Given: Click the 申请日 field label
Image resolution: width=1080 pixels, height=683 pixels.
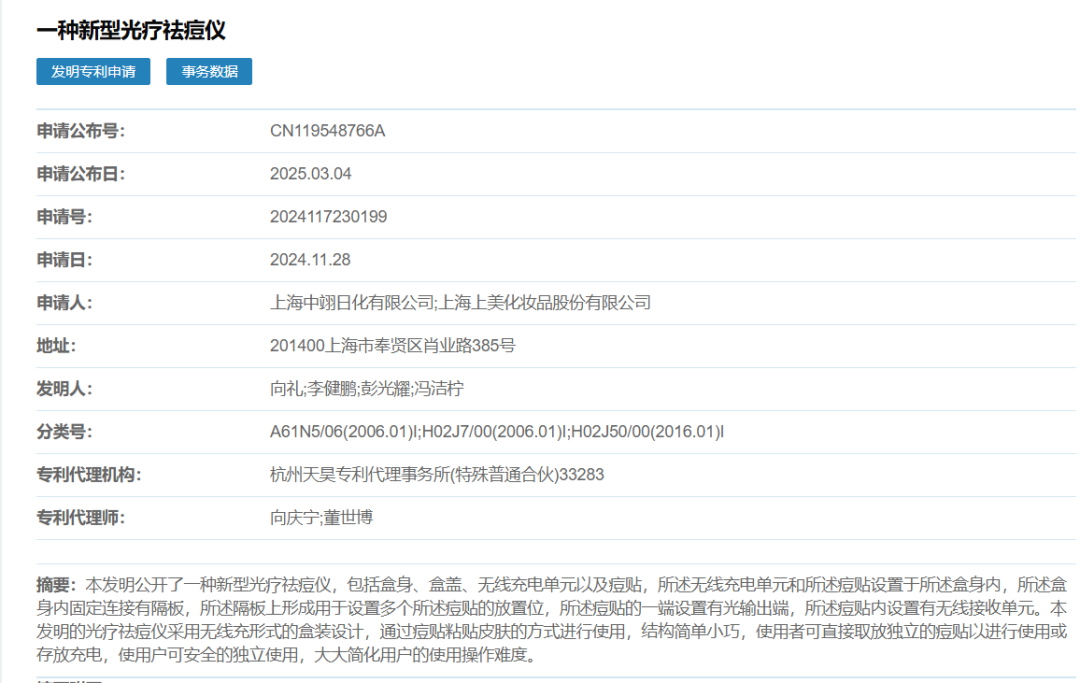Looking at the screenshot, I should [x=64, y=260].
